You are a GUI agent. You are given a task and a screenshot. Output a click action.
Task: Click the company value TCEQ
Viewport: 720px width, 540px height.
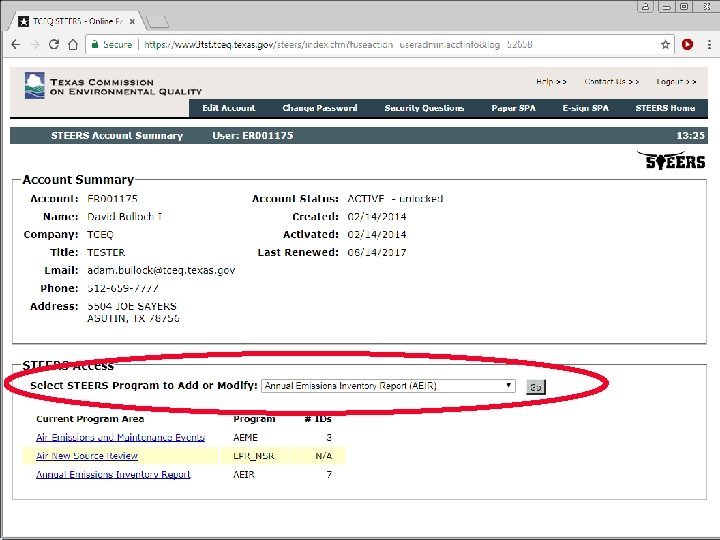pos(100,235)
